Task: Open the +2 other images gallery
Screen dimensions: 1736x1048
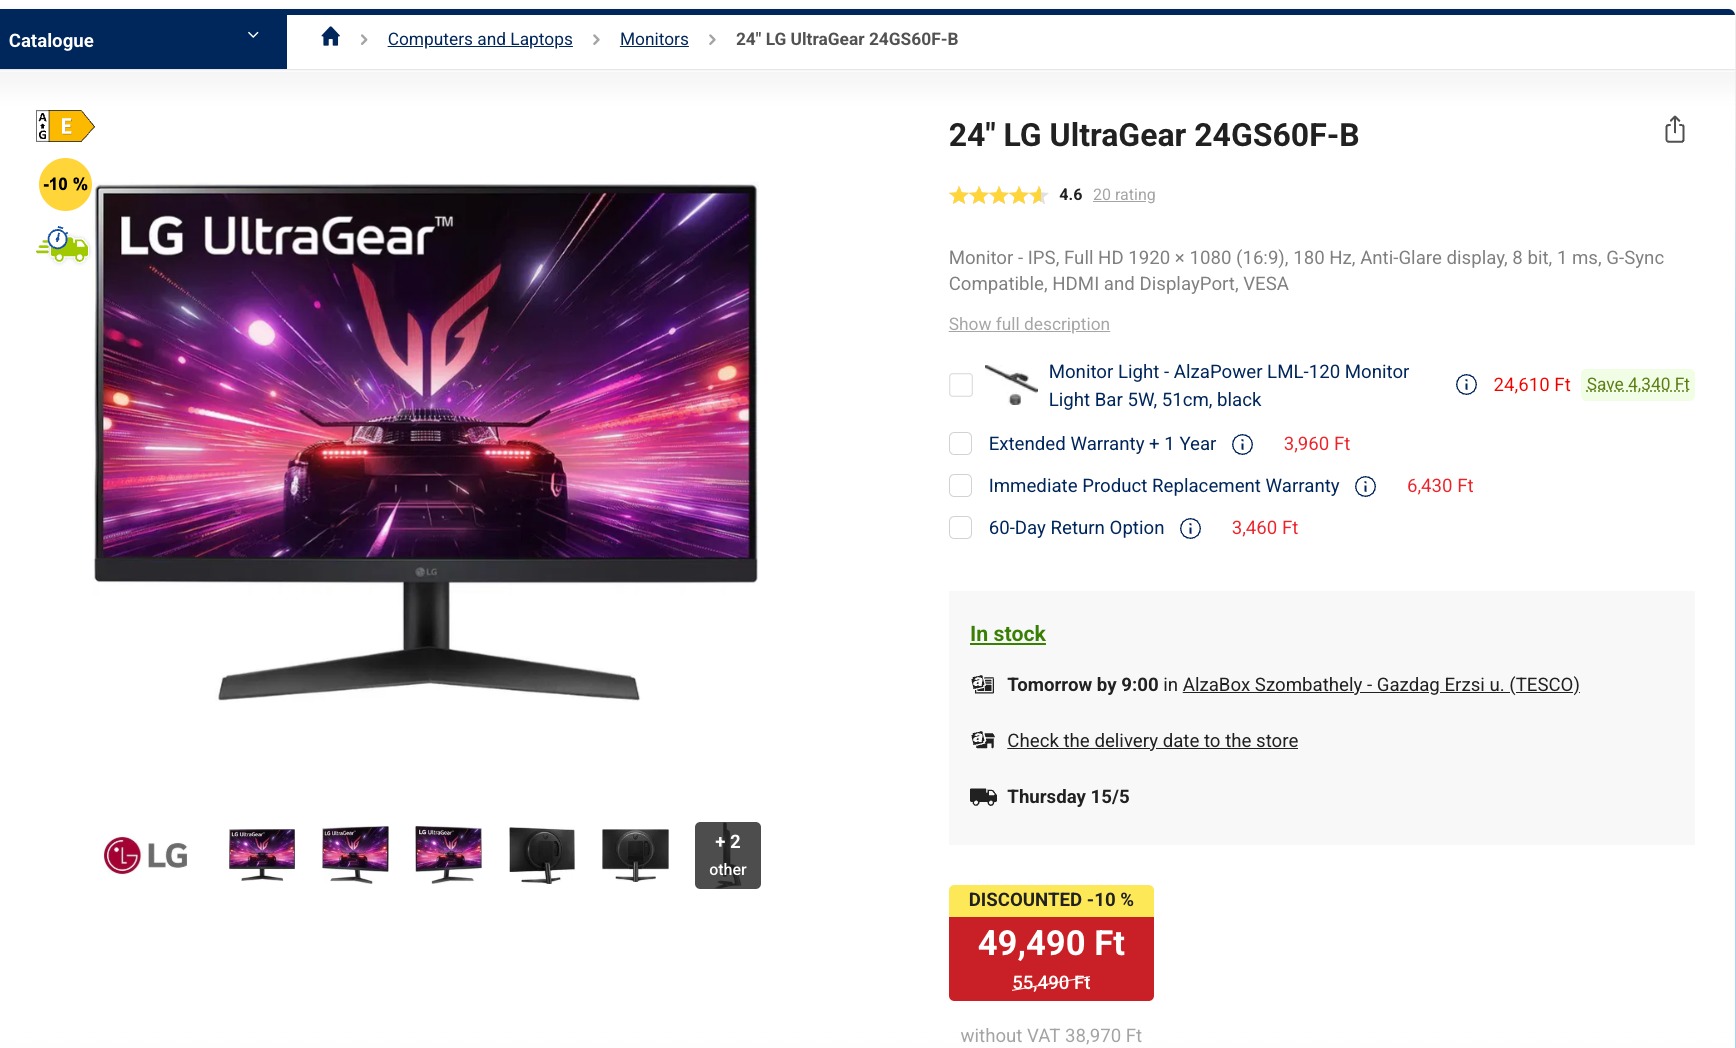Action: [728, 855]
